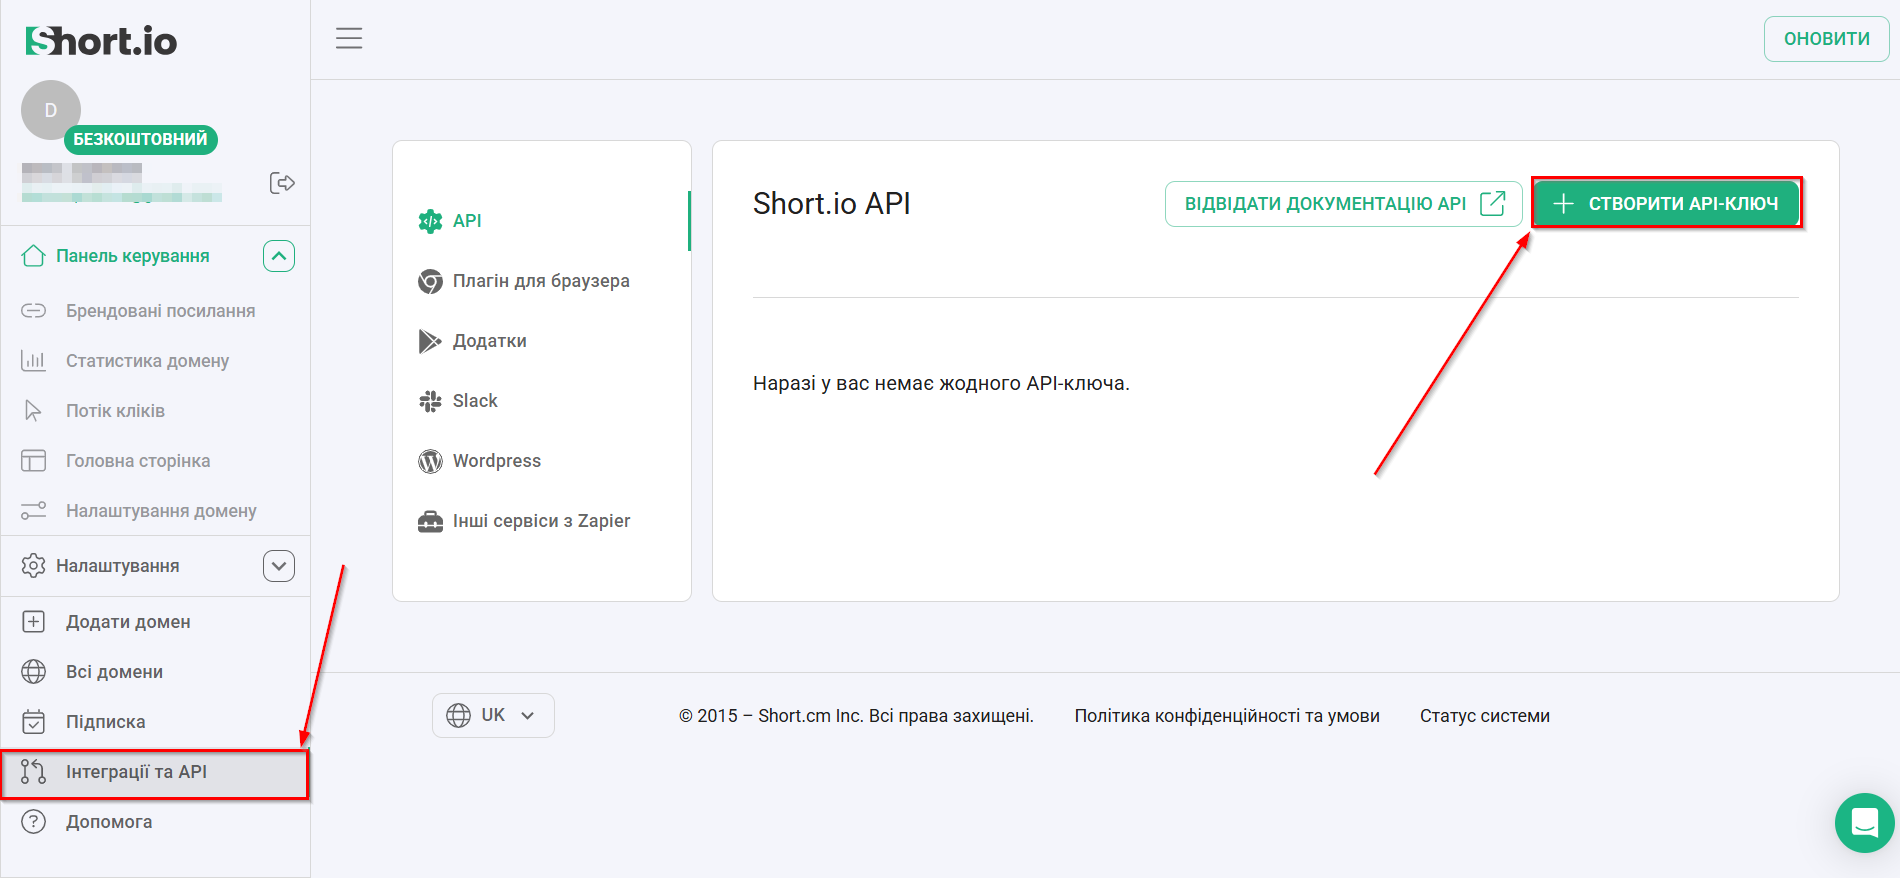This screenshot has width=1900, height=878.
Task: Click the БЕЗКОШТОВНИЙ plan badge
Action: coord(140,139)
